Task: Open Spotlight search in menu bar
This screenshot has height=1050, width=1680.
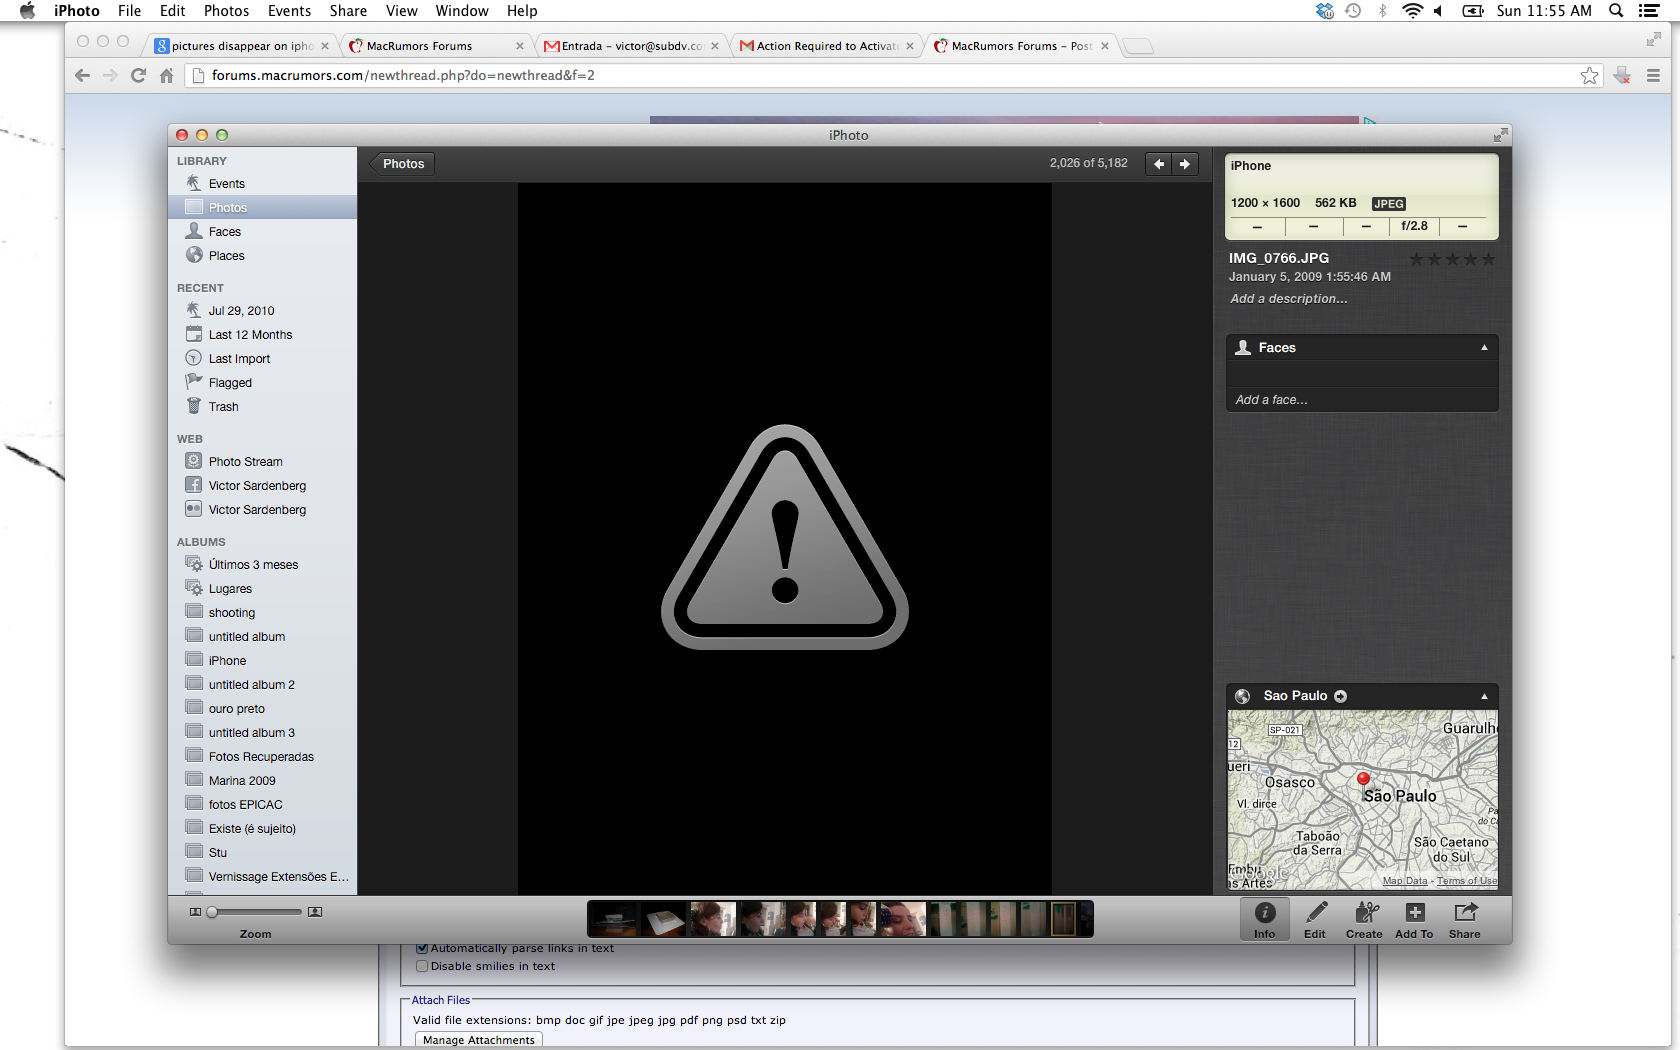Action: click(1616, 10)
